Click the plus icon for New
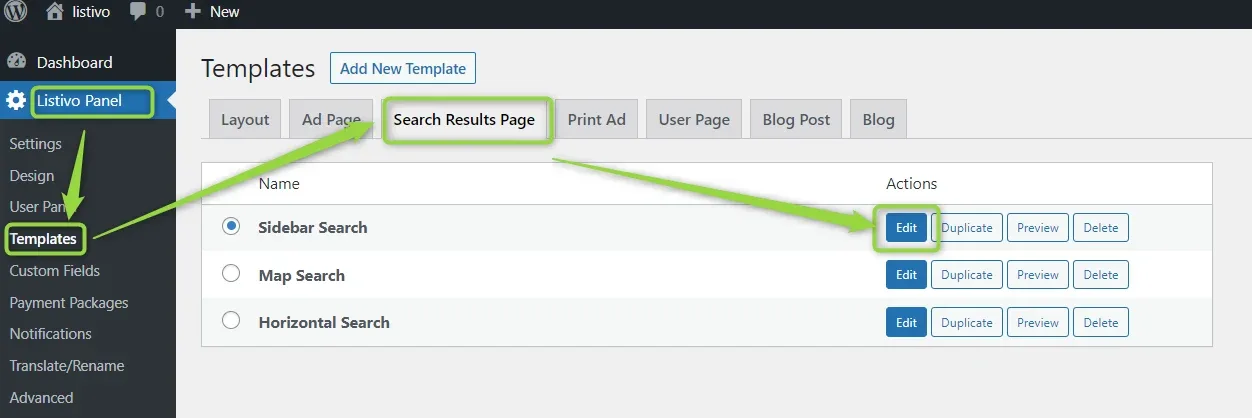The height and width of the screenshot is (418, 1252). point(194,12)
